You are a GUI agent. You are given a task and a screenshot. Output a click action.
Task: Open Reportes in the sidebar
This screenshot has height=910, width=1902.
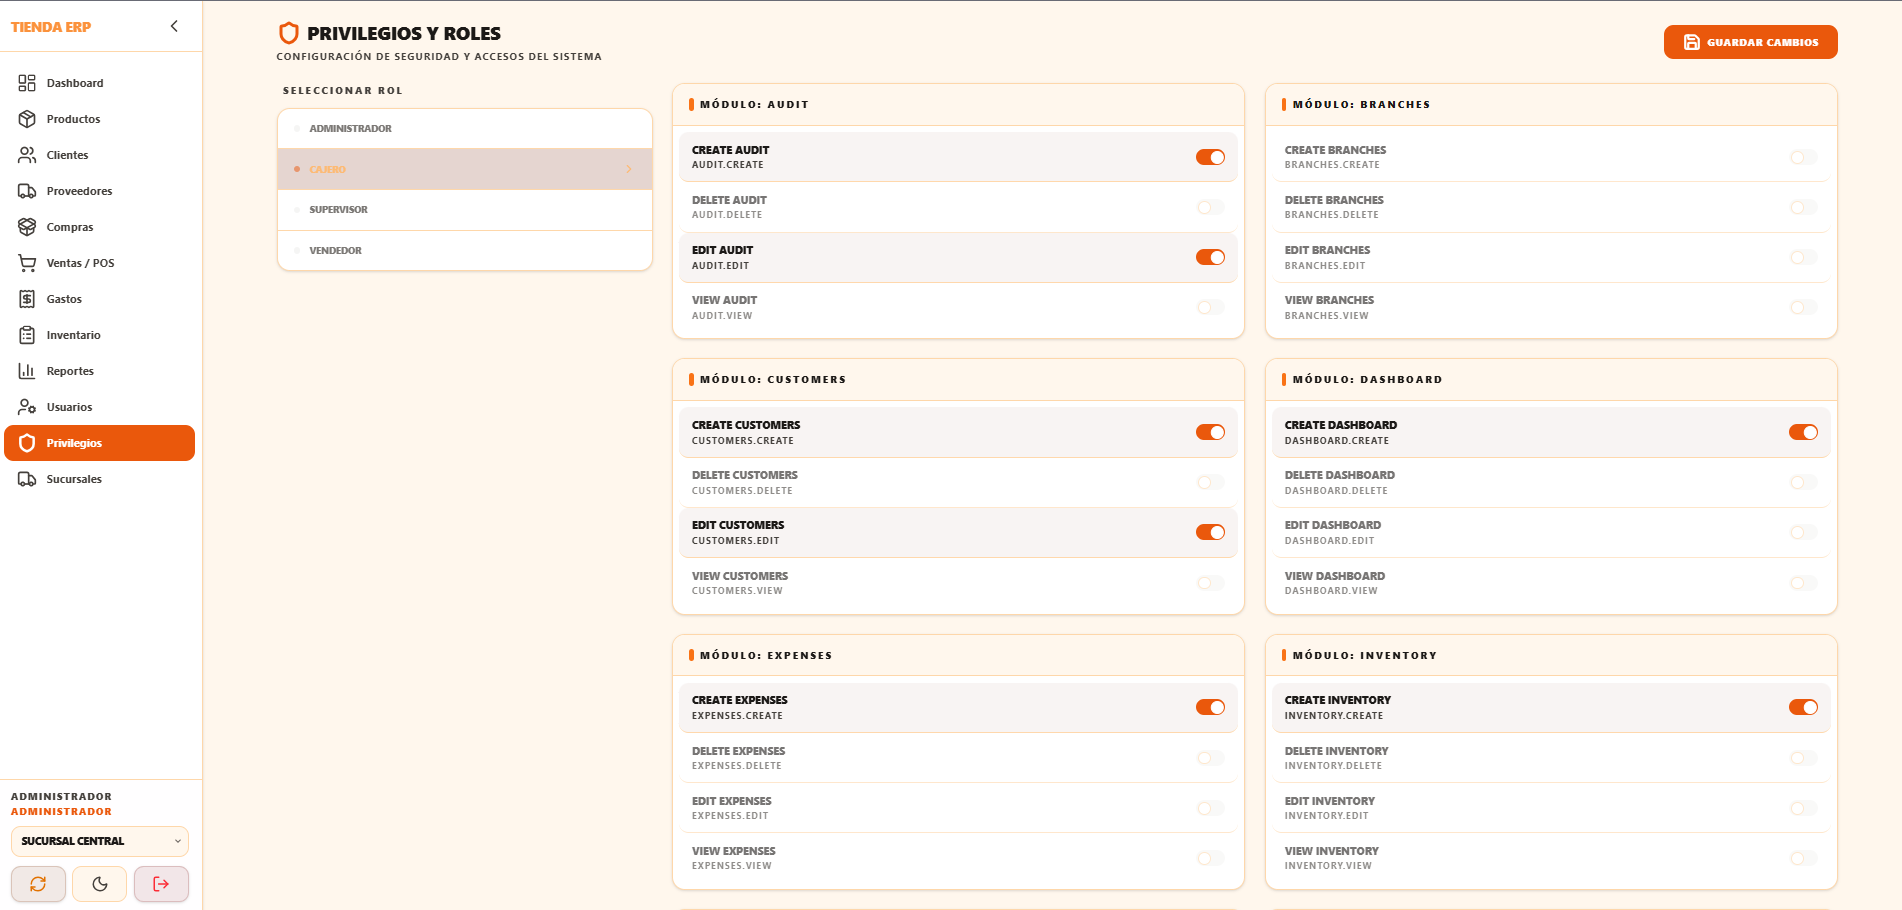point(100,371)
